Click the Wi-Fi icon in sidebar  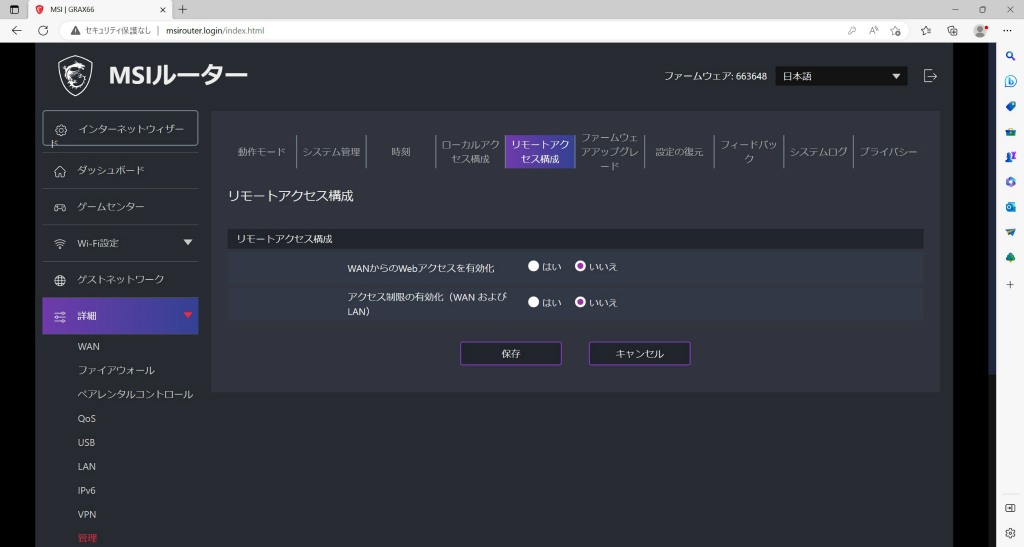[60, 243]
